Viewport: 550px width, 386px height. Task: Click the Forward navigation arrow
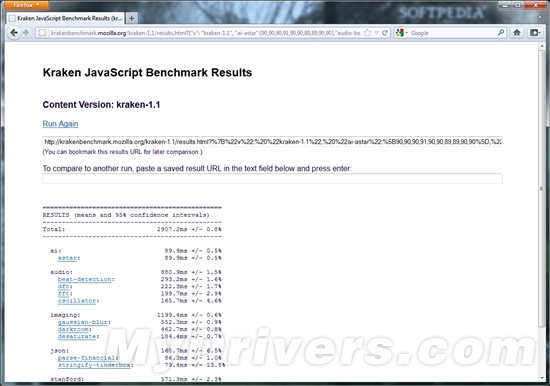coord(26,33)
